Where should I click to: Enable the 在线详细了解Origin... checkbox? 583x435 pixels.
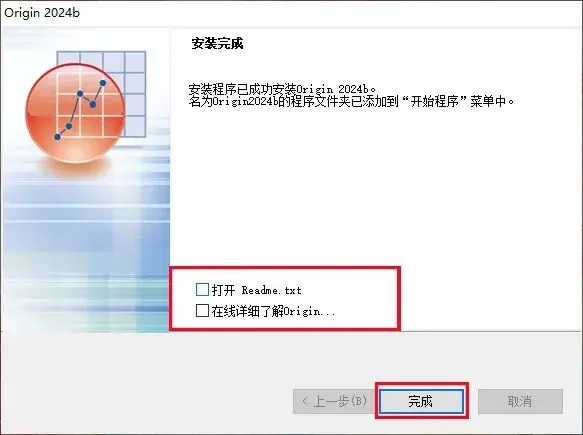pos(202,311)
